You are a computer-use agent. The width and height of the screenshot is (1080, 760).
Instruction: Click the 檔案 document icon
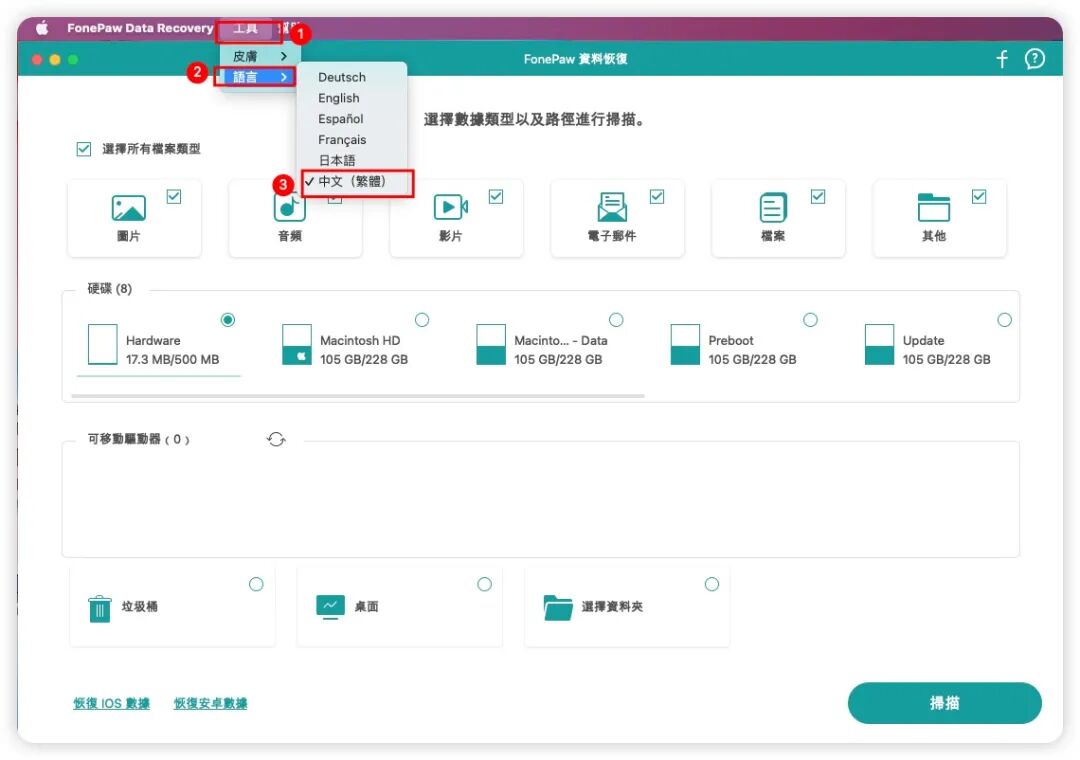click(x=773, y=207)
